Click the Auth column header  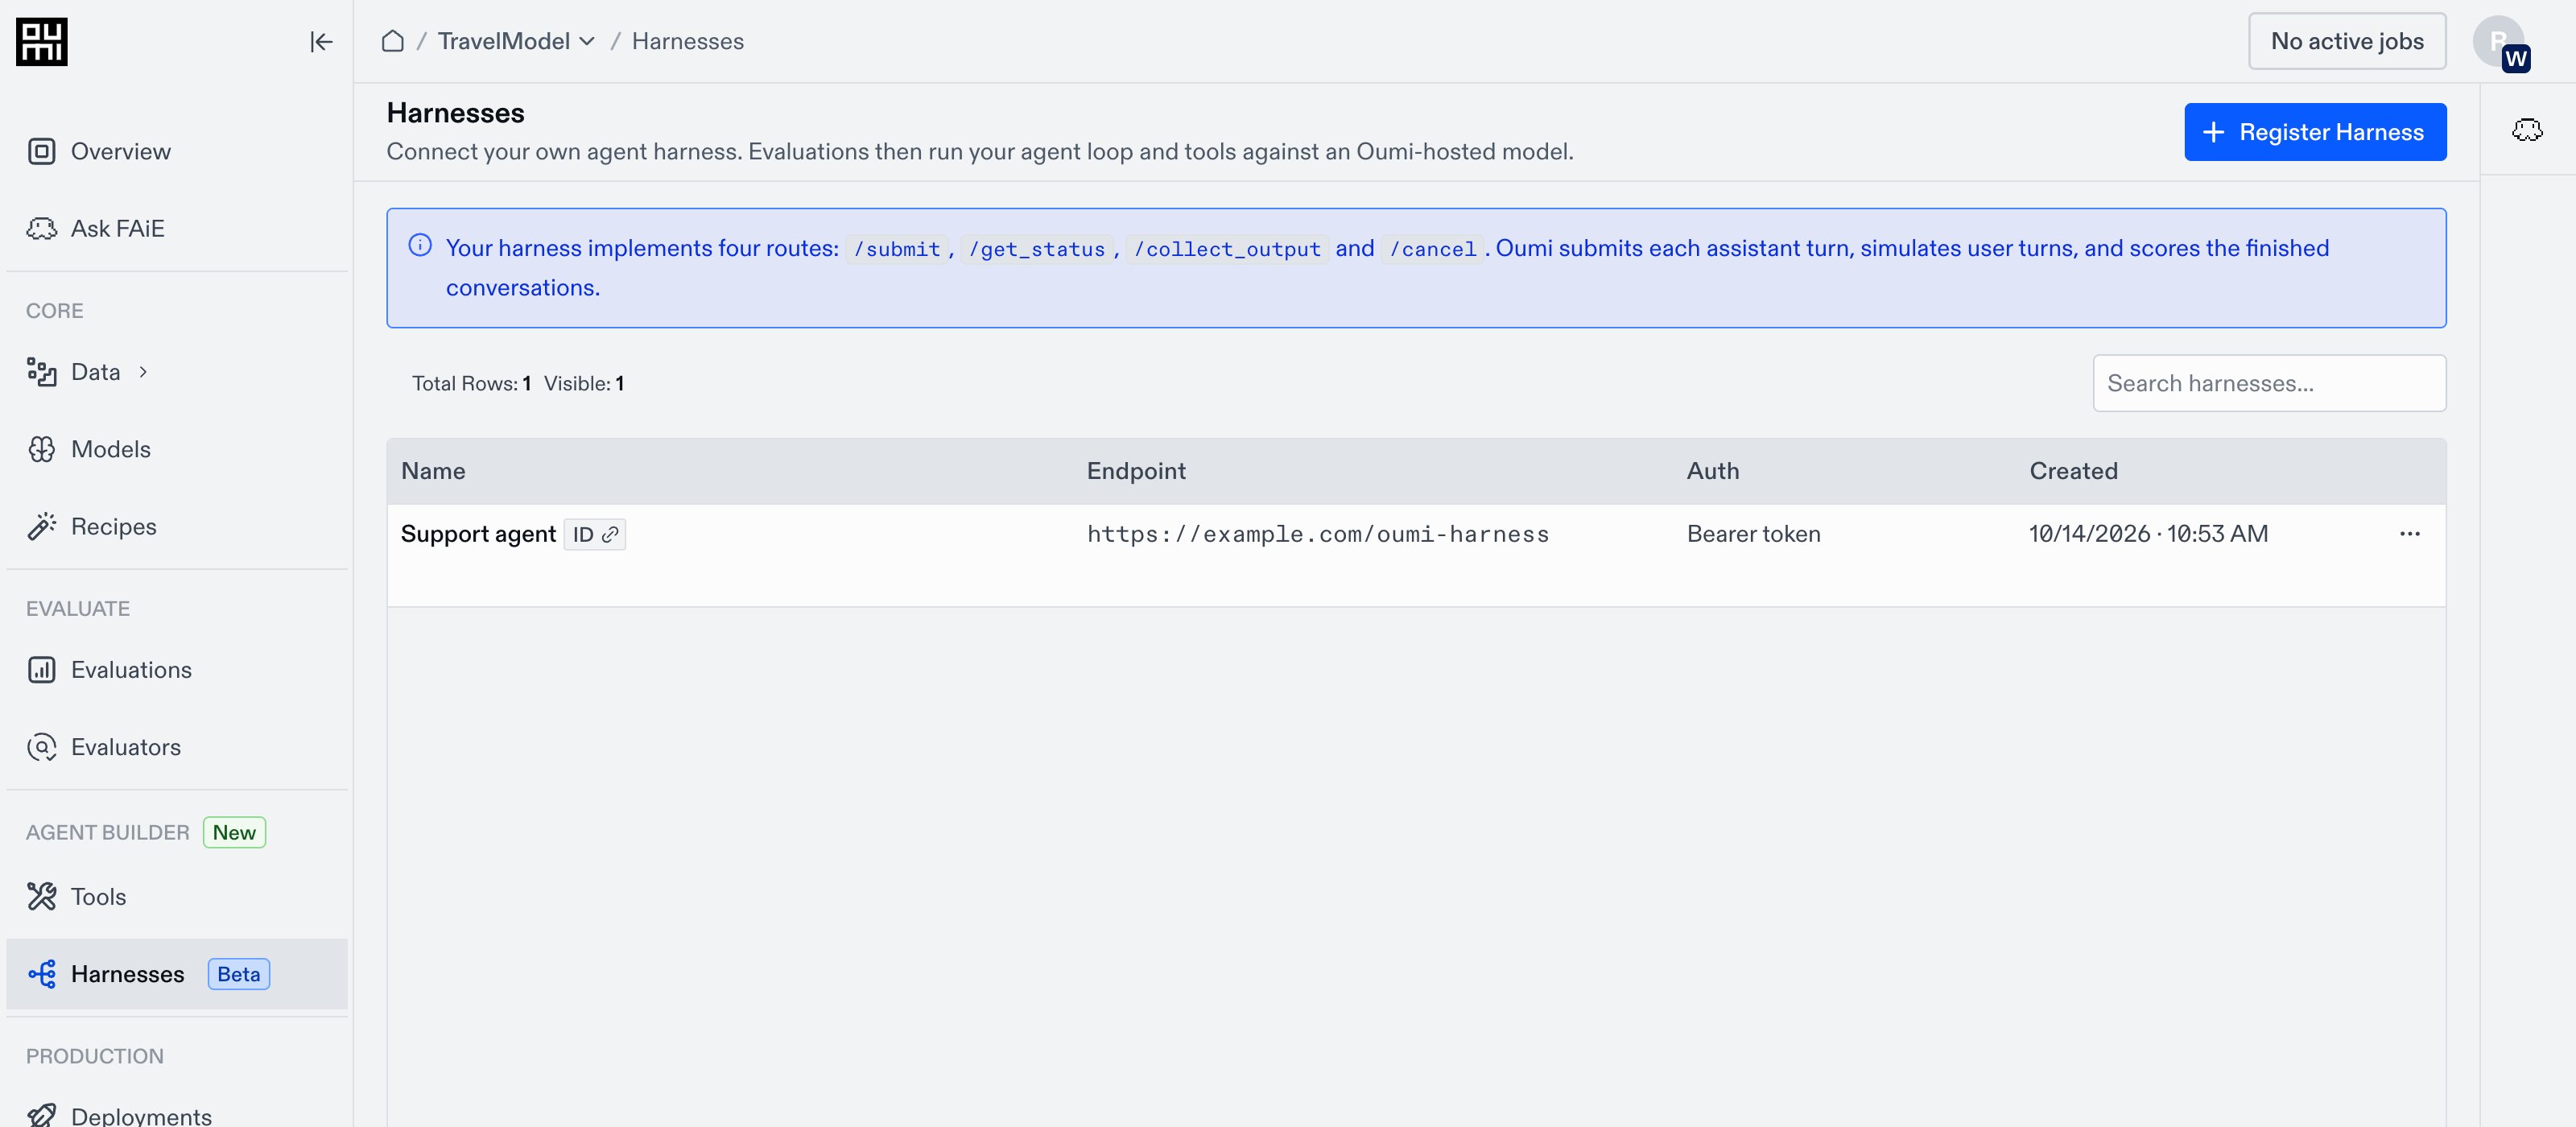pyautogui.click(x=1713, y=471)
